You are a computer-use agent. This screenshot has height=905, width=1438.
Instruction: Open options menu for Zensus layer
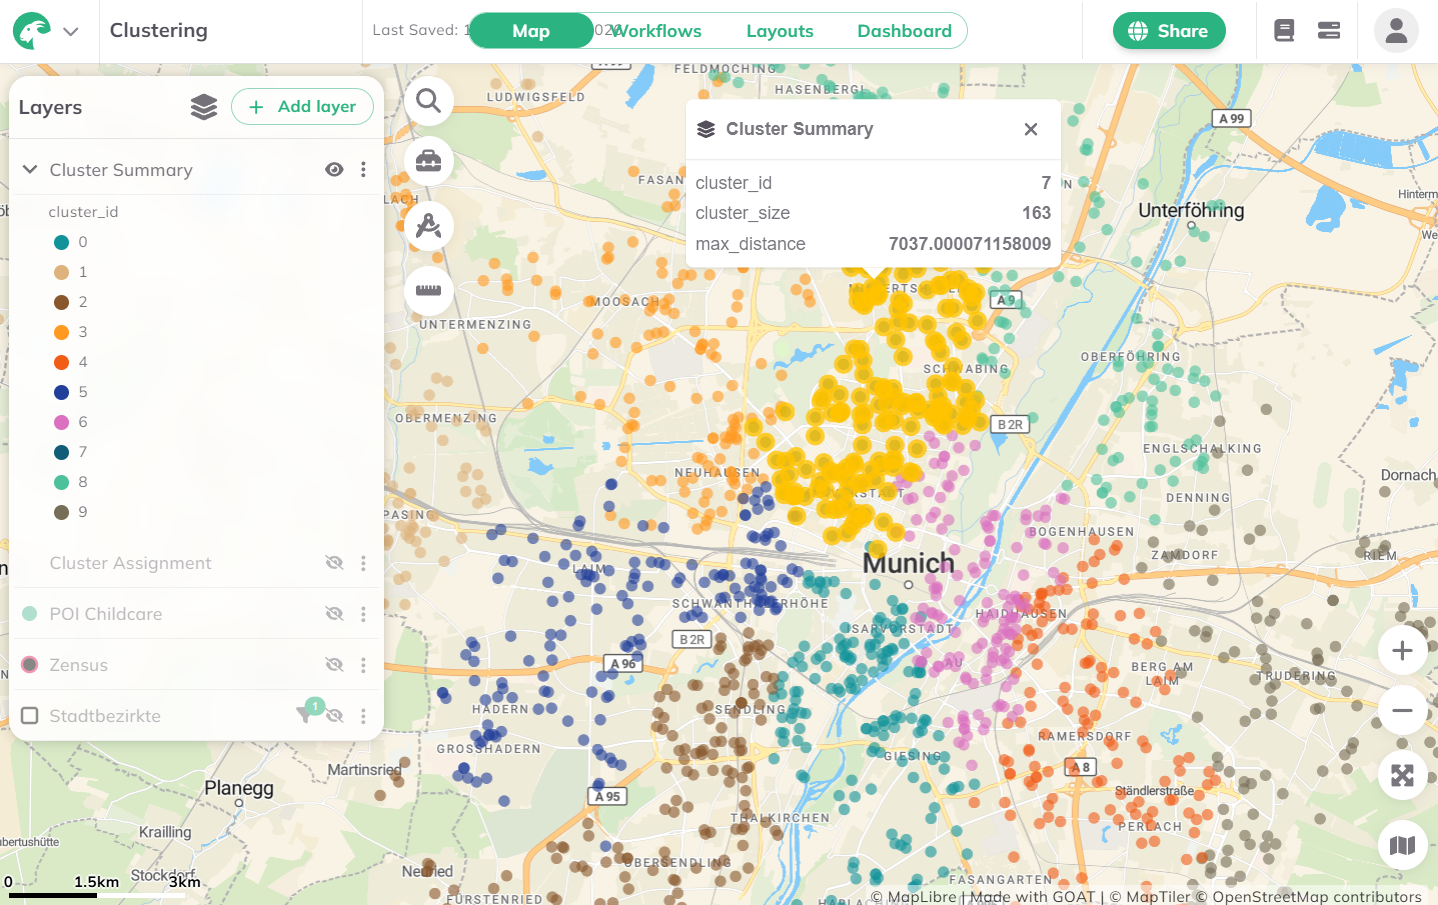pyautogui.click(x=363, y=664)
